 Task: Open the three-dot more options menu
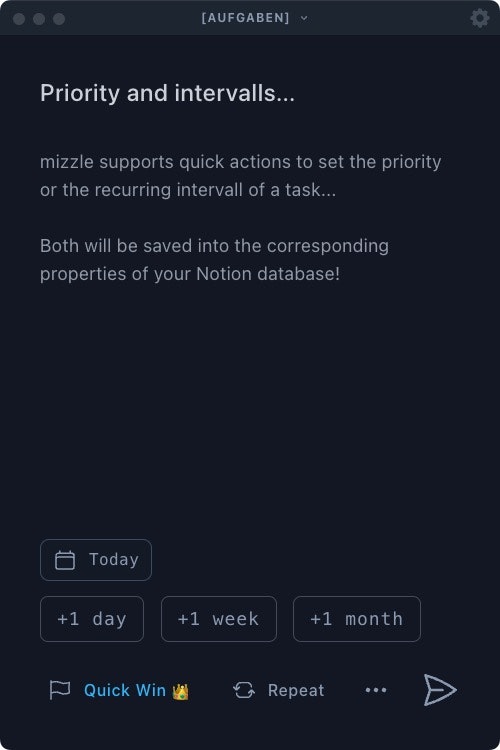click(x=376, y=690)
